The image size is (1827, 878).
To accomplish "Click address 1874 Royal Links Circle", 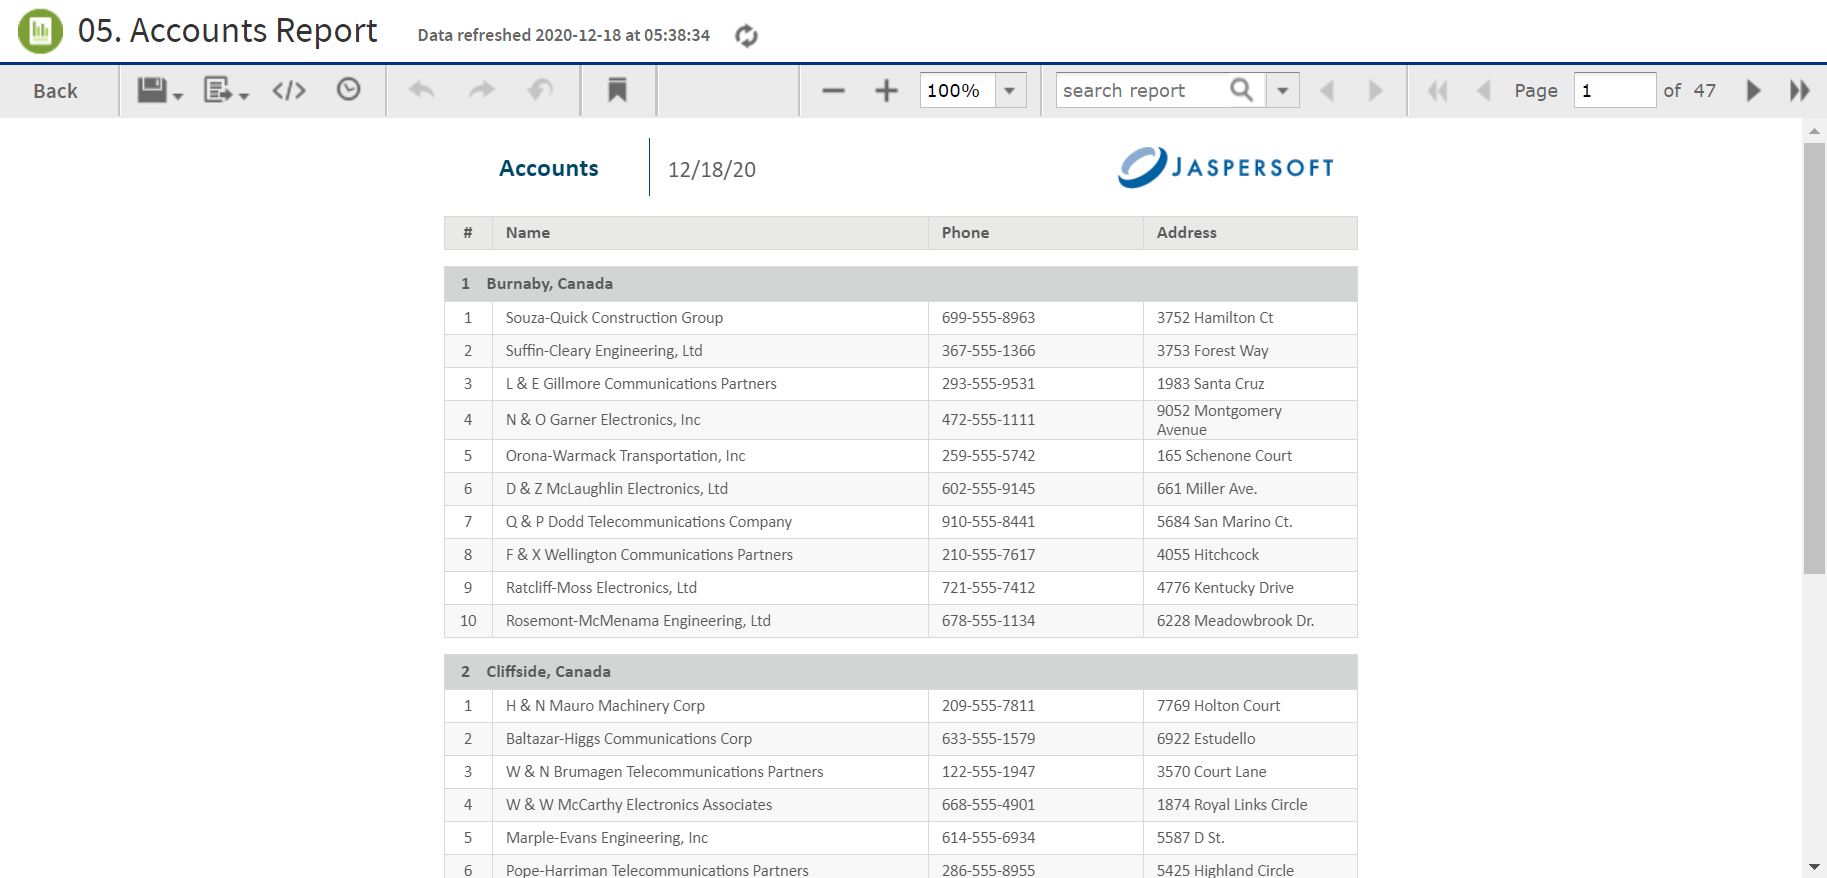I will click(1232, 805).
